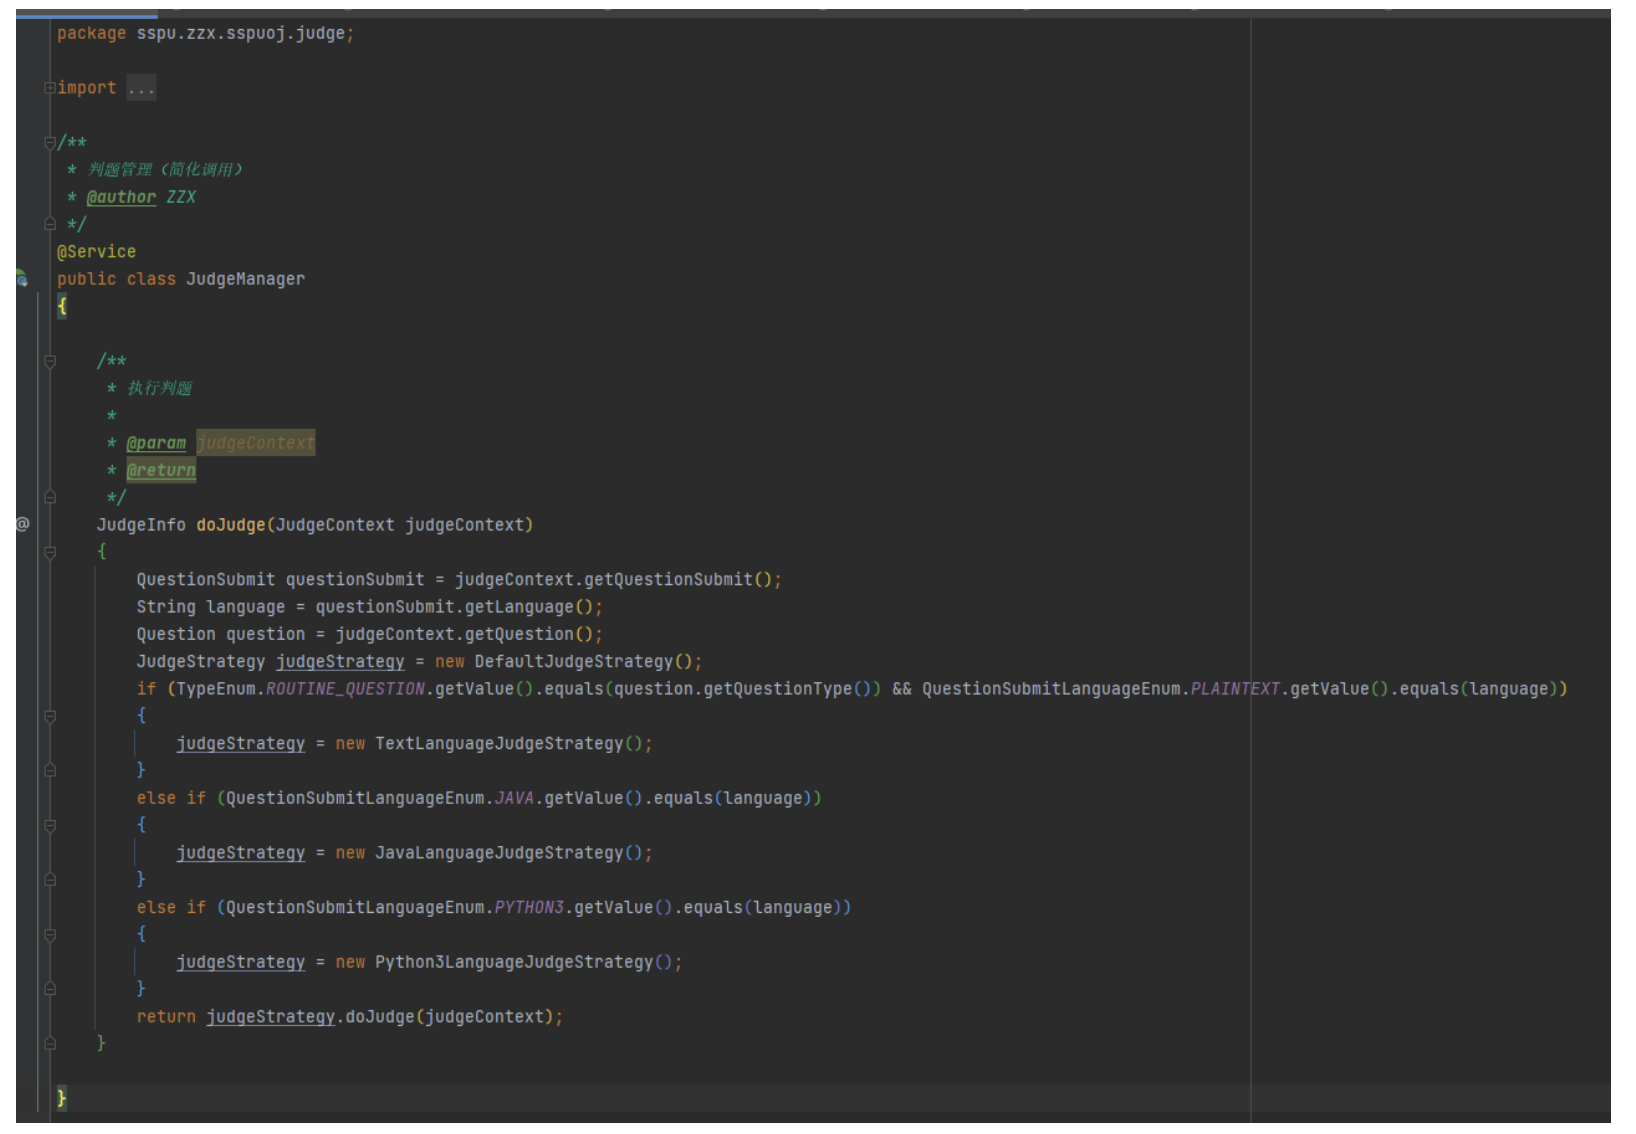The width and height of the screenshot is (1636, 1134).
Task: Click the @ gutter icon beside doJudge
Action: pyautogui.click(x=22, y=524)
